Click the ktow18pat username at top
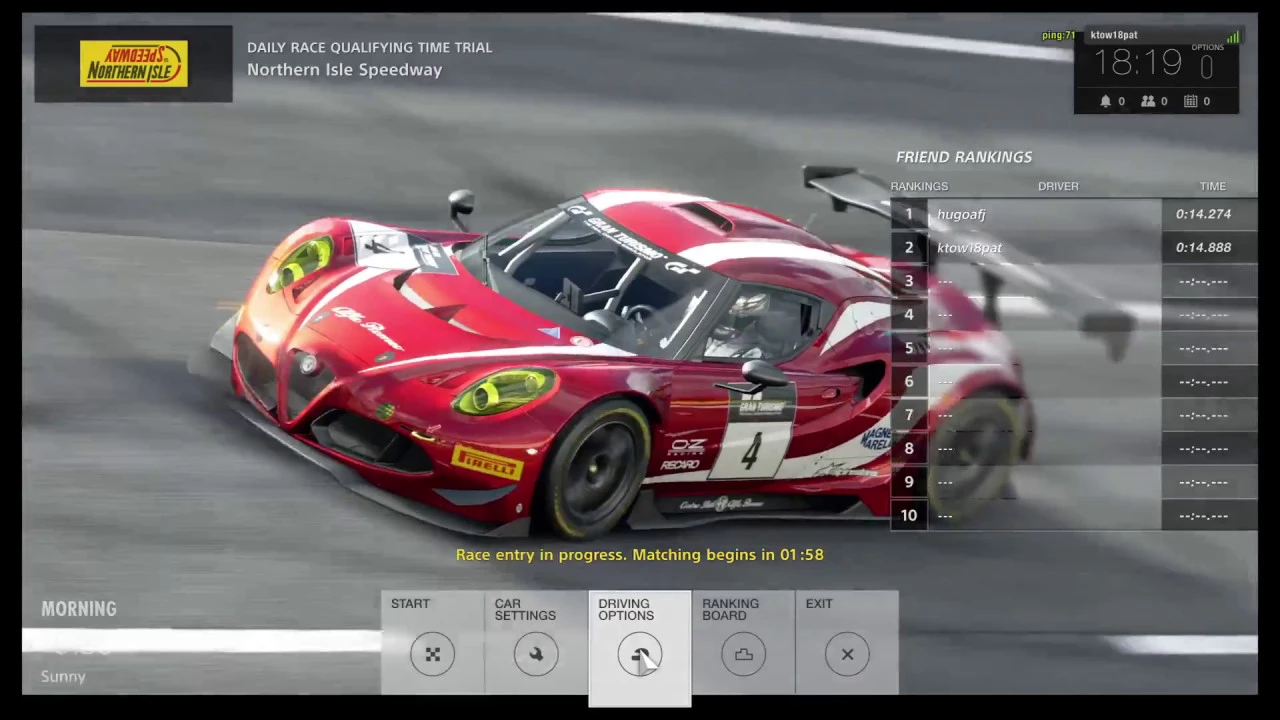Screen dimensions: 1280x720 (1114, 35)
